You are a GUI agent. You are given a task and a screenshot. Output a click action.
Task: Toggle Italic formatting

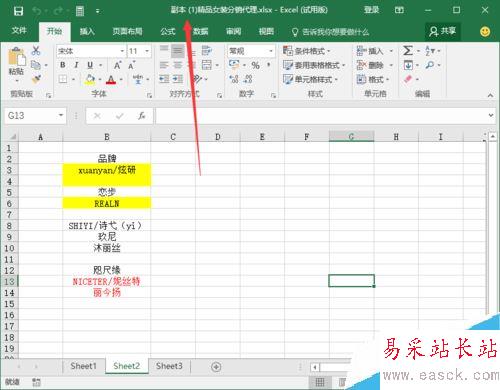(76, 65)
